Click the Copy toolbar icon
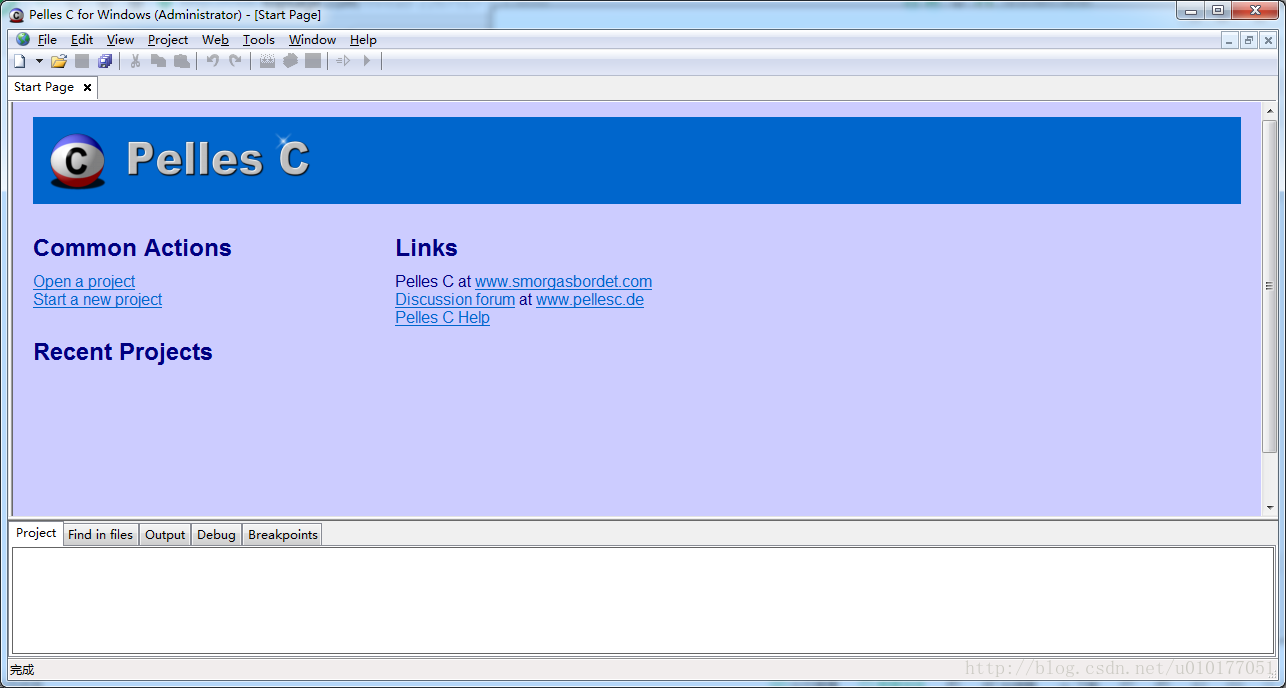Viewport: 1286px width, 688px height. [158, 62]
